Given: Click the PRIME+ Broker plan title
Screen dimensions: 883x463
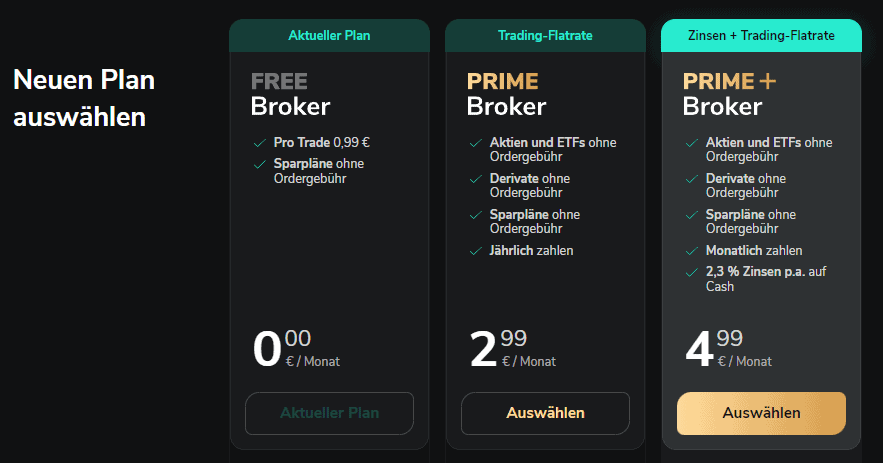Looking at the screenshot, I should 730,93.
